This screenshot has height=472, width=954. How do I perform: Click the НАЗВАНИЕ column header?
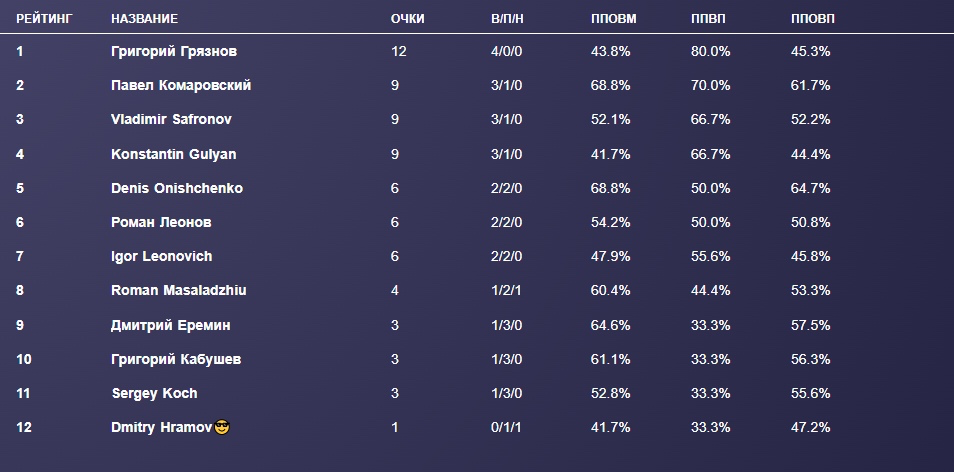coord(144,19)
